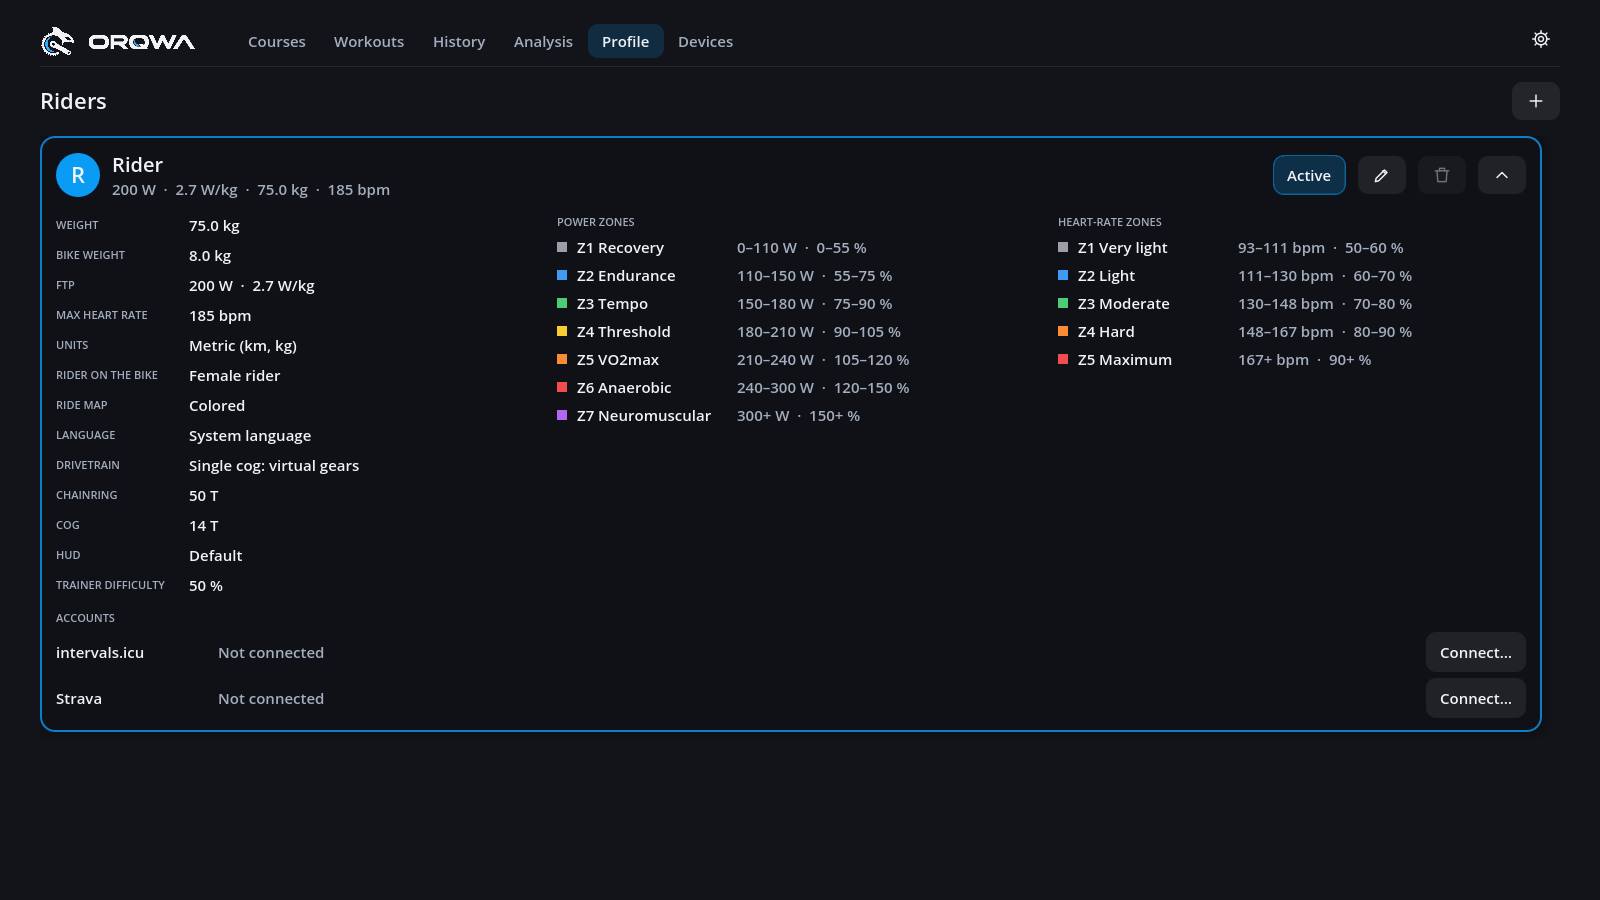Click the blue R rider avatar
1600x900 pixels.
[x=78, y=175]
